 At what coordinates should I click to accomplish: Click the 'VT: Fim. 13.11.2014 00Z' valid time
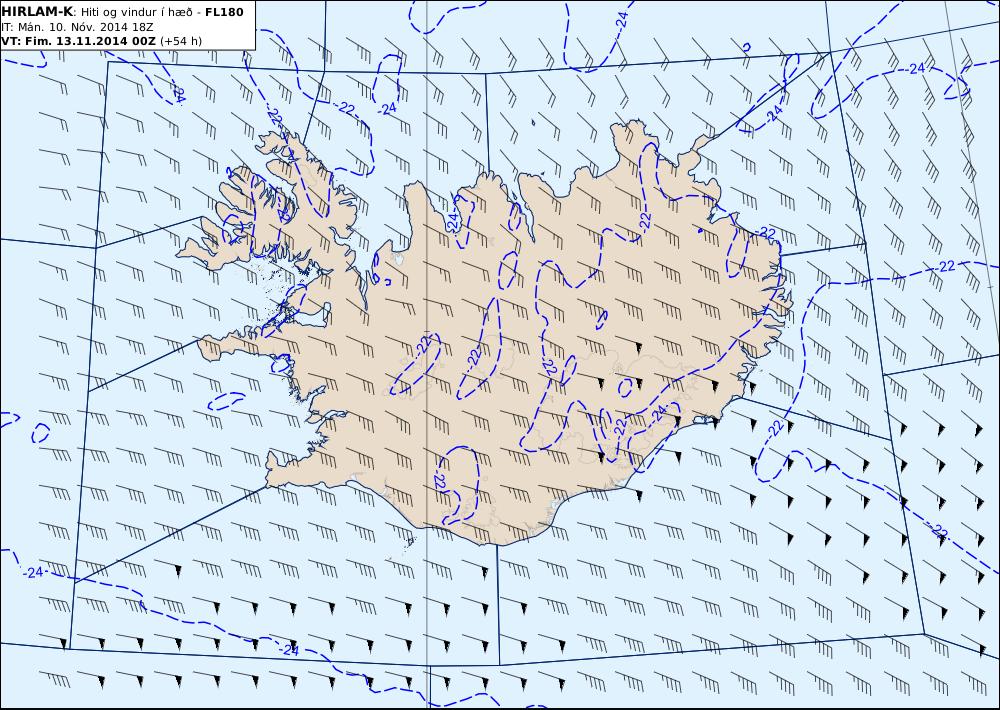[x=78, y=41]
